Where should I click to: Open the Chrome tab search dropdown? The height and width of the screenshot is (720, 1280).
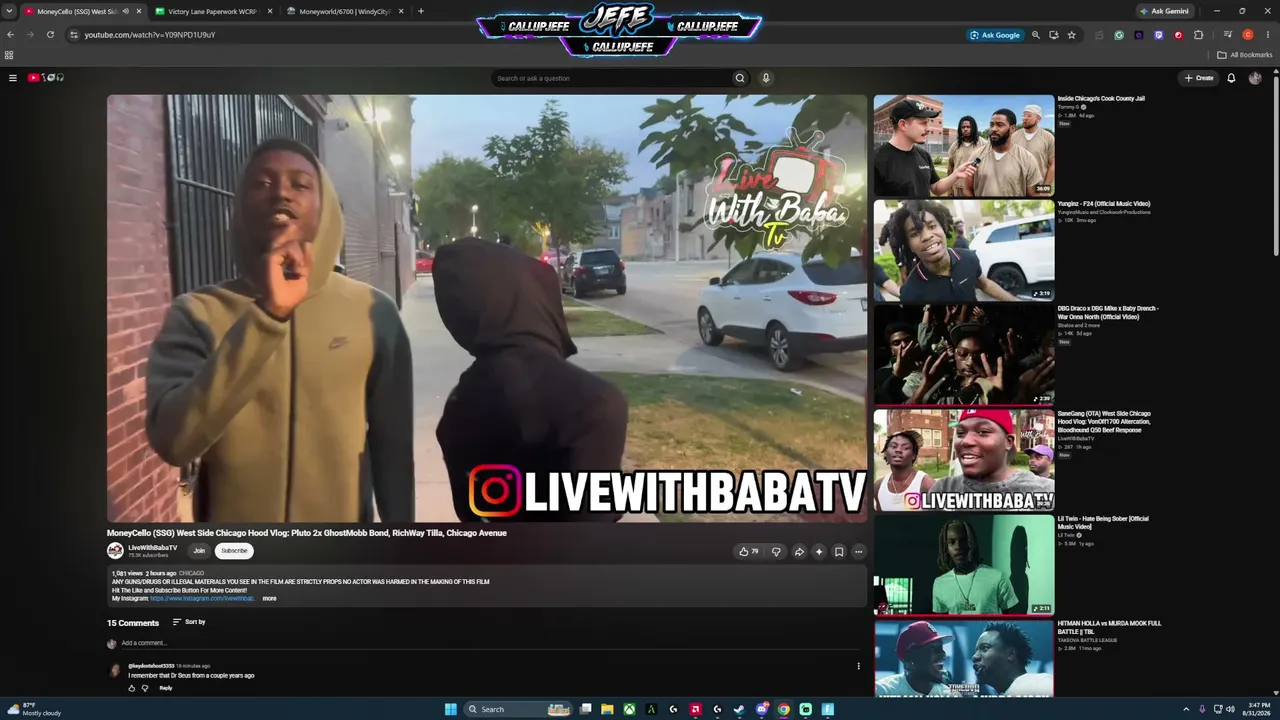point(9,11)
